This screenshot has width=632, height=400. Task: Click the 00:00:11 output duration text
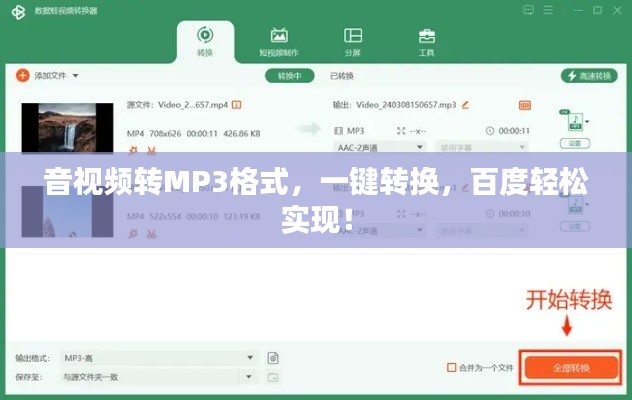[514, 131]
